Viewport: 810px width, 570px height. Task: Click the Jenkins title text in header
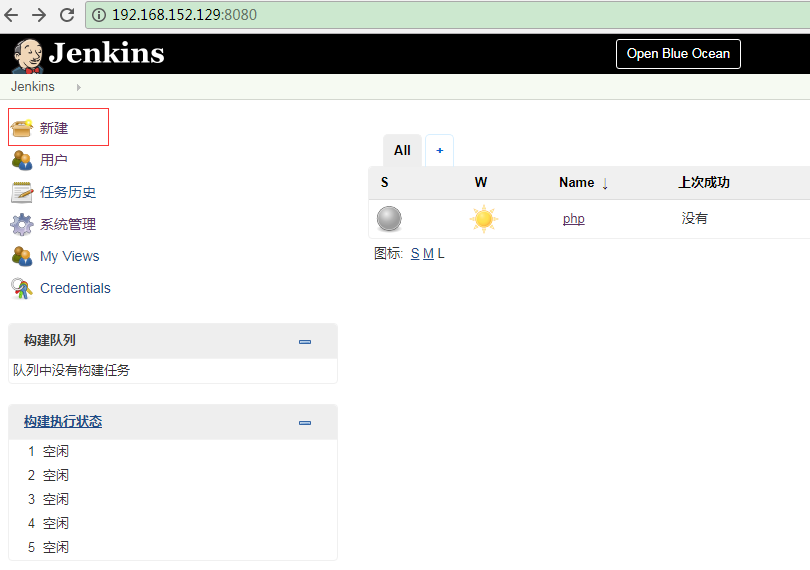coord(106,53)
